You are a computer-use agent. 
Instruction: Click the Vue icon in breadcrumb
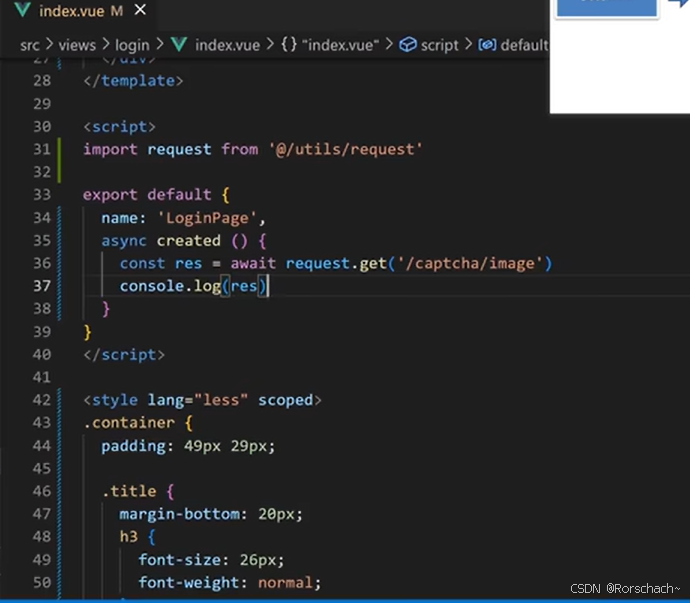pos(179,44)
